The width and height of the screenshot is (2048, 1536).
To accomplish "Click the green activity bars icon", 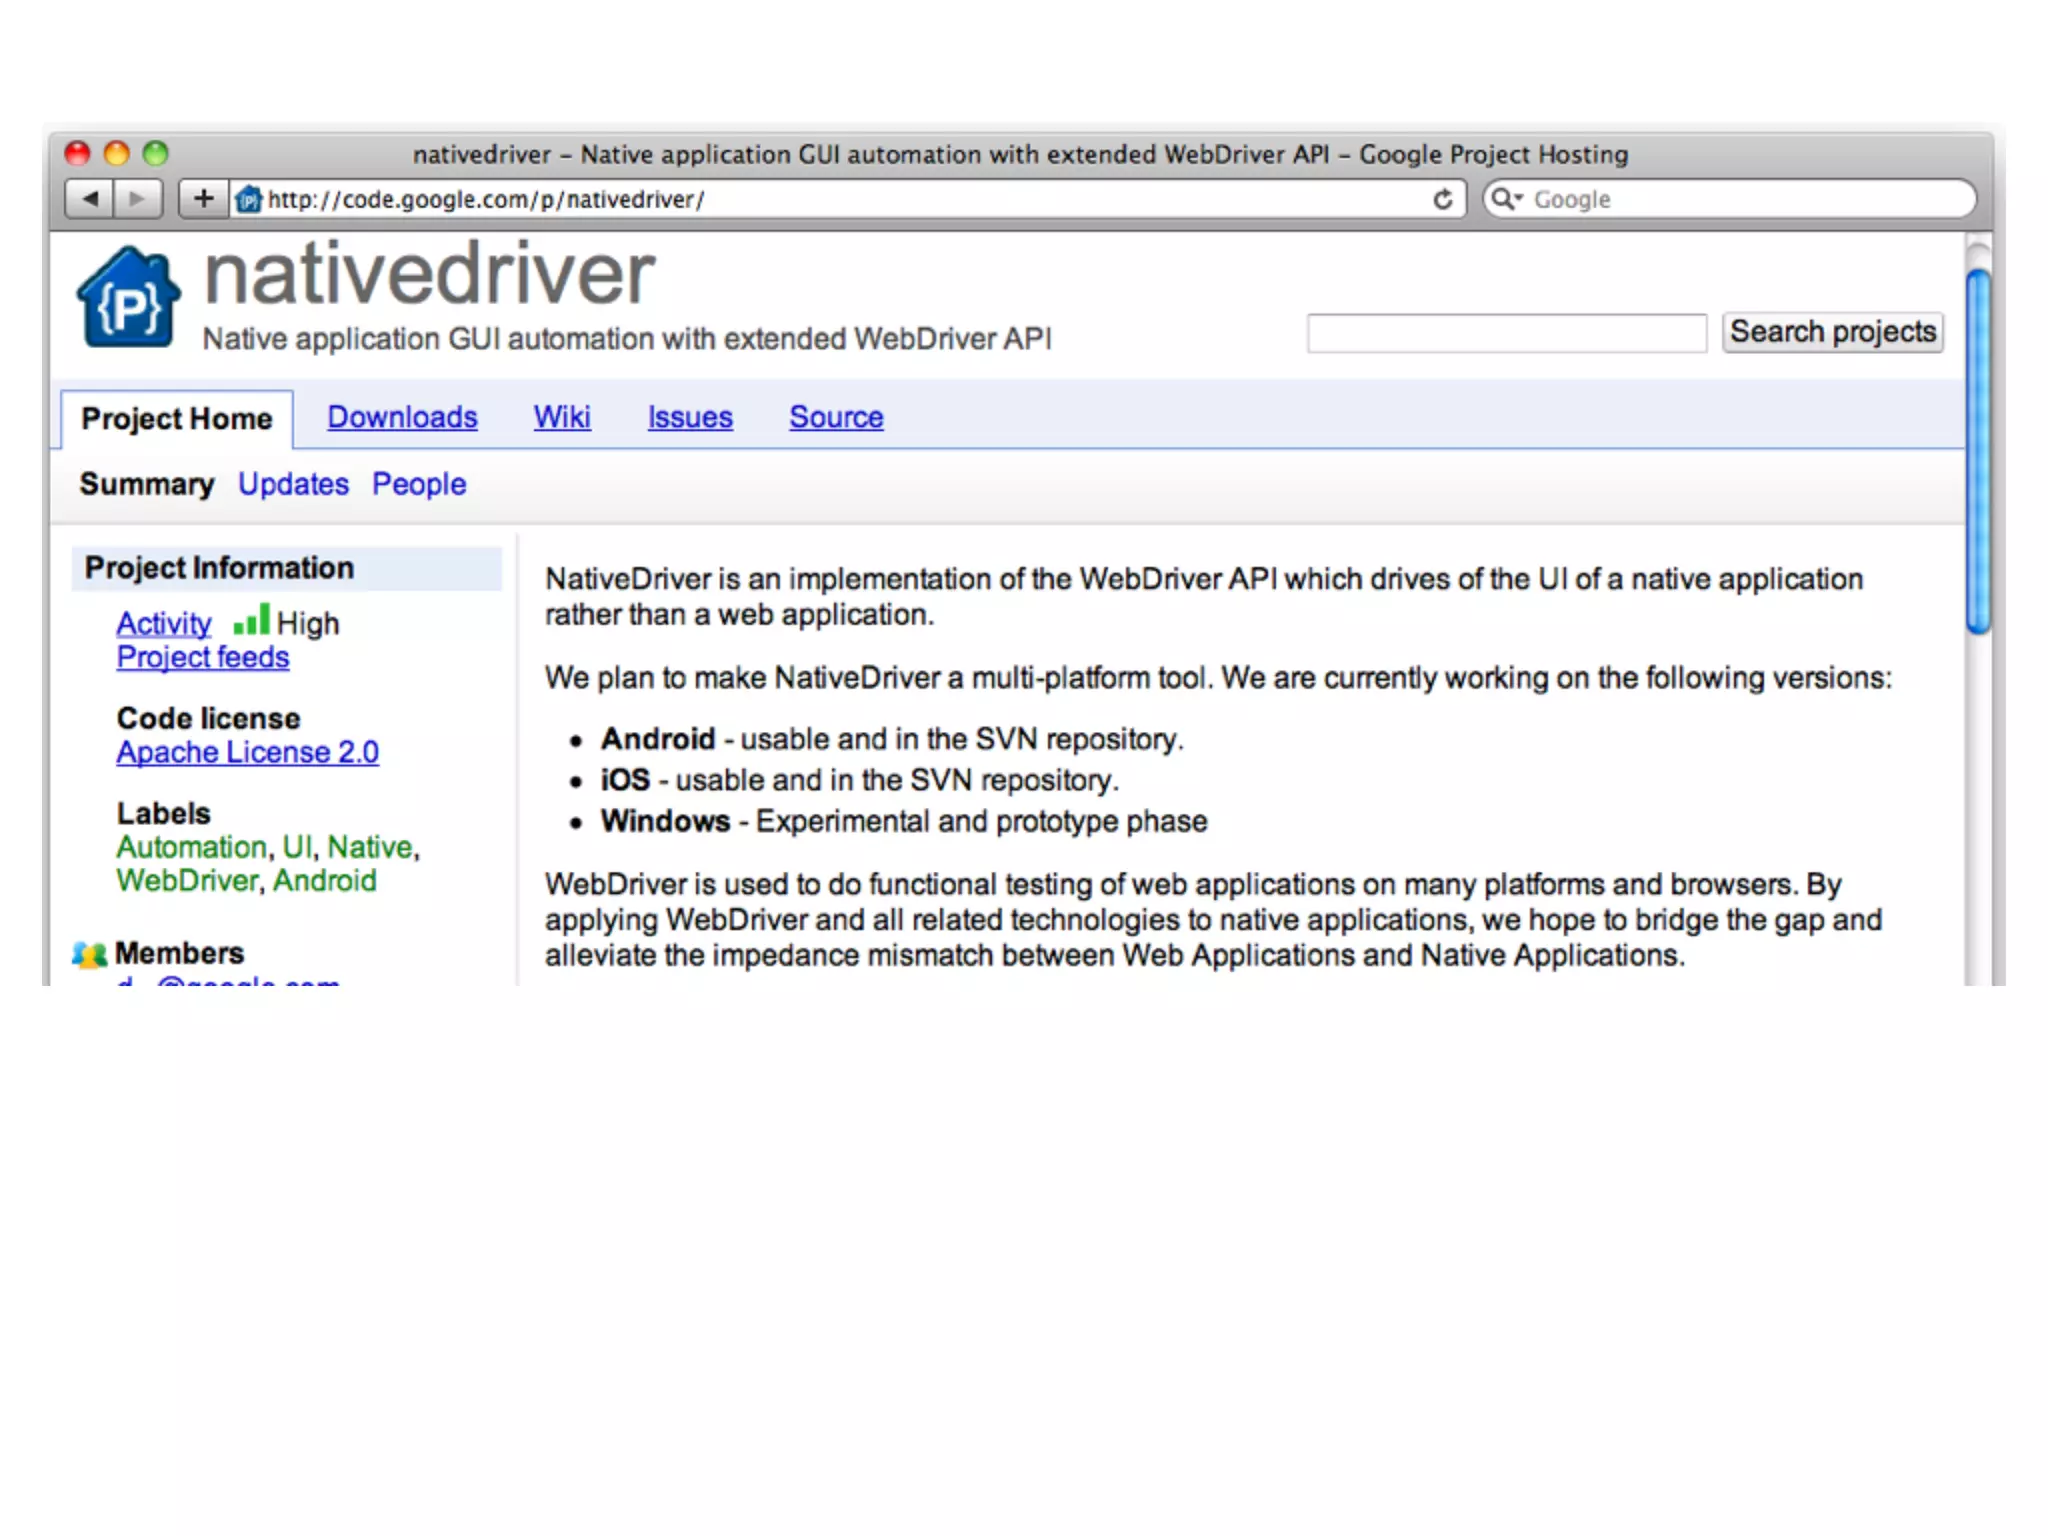I will pyautogui.click(x=251, y=620).
